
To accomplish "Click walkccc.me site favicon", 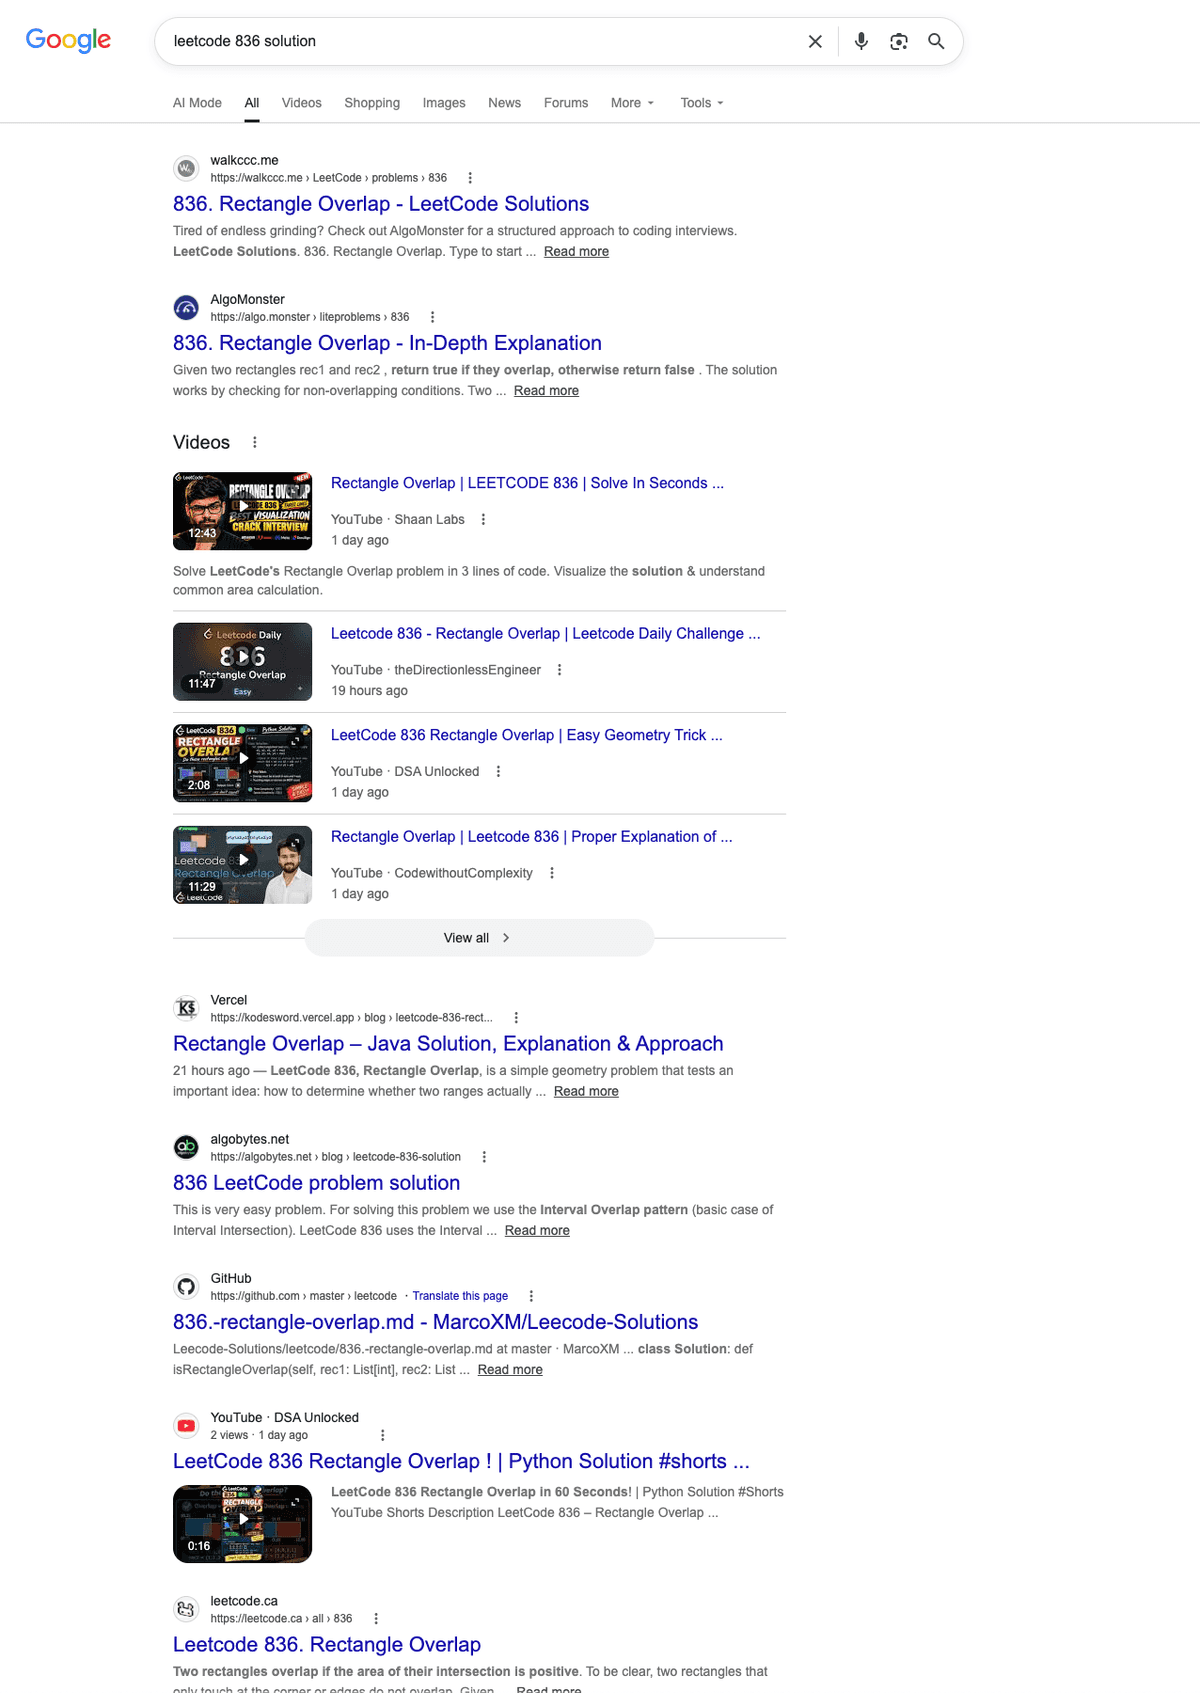I will tap(186, 168).
